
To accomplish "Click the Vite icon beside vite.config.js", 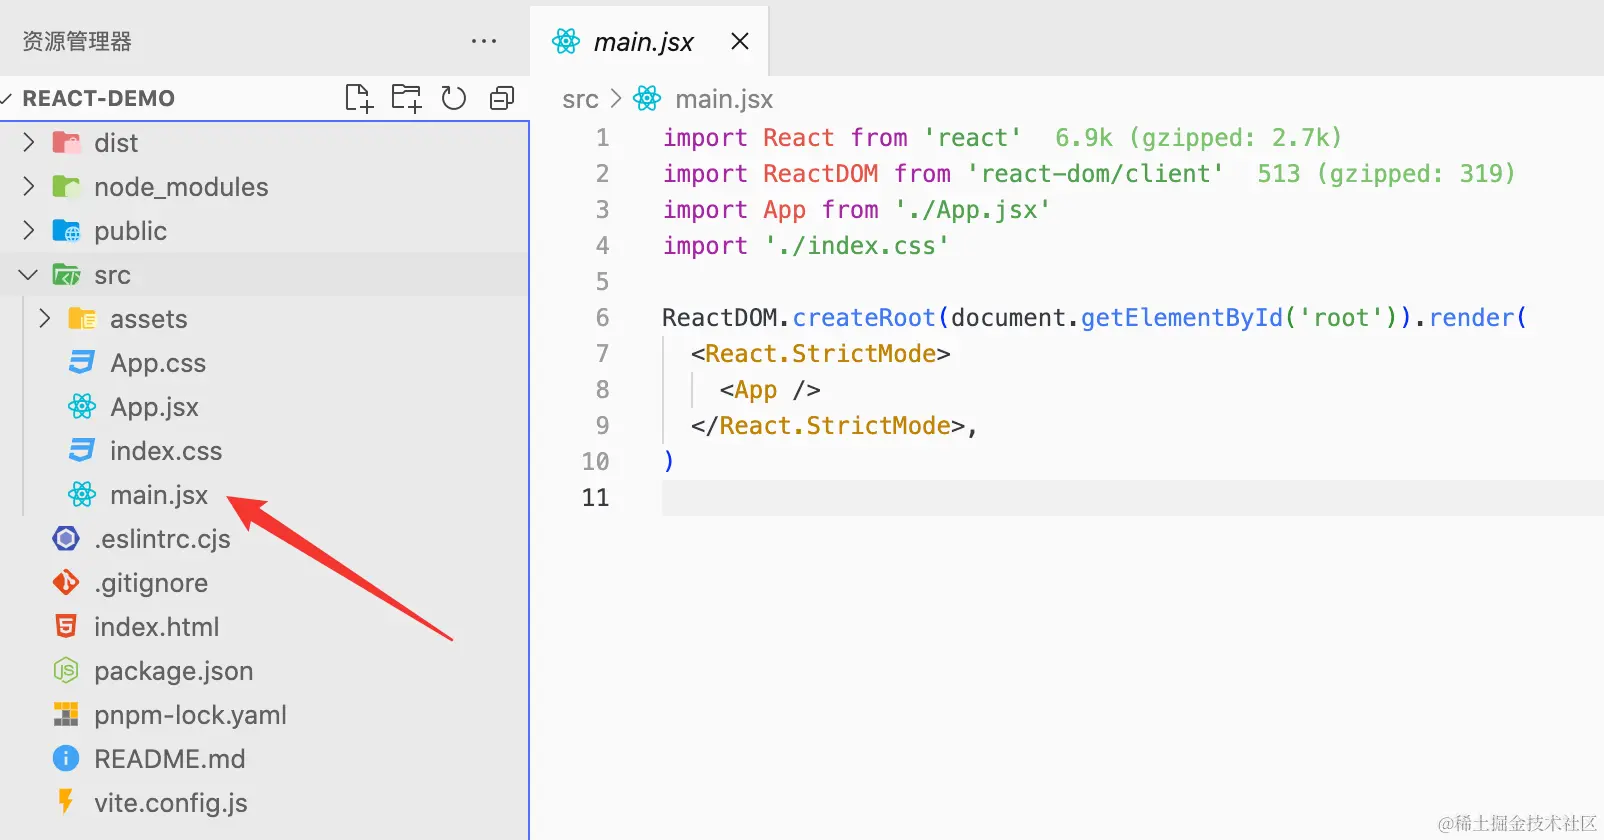I will (66, 802).
